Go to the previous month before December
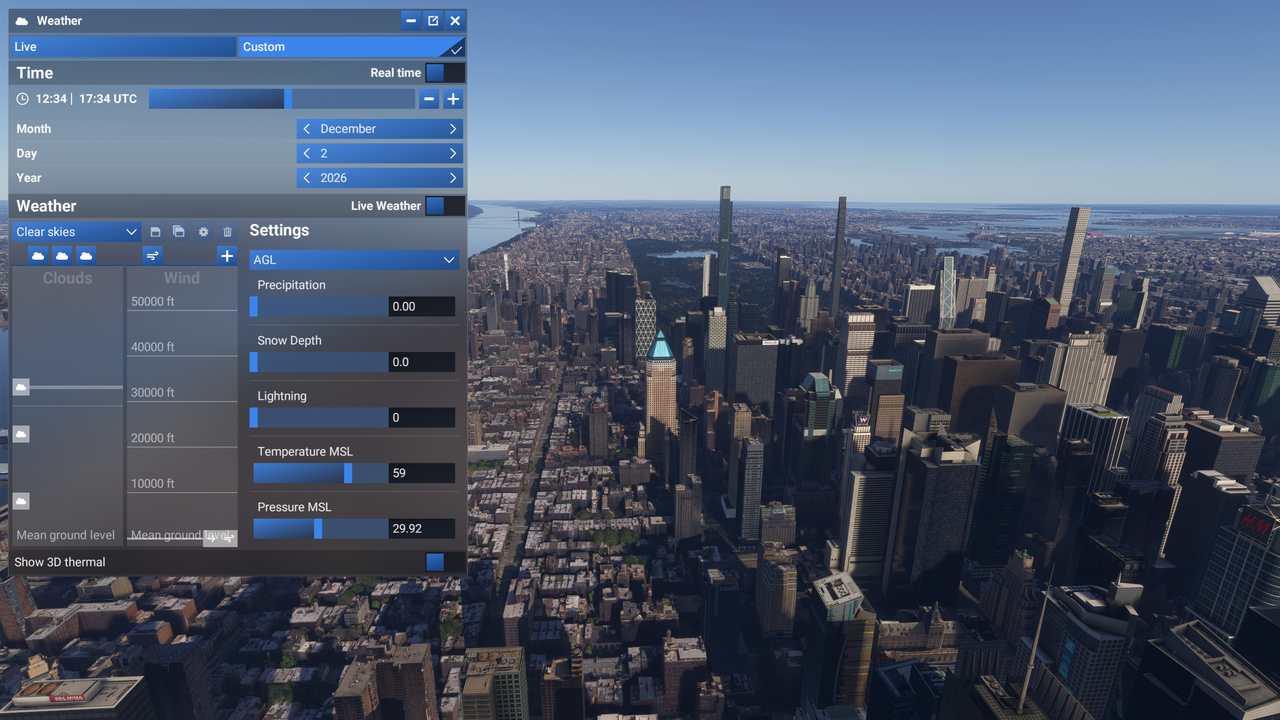 click(307, 129)
